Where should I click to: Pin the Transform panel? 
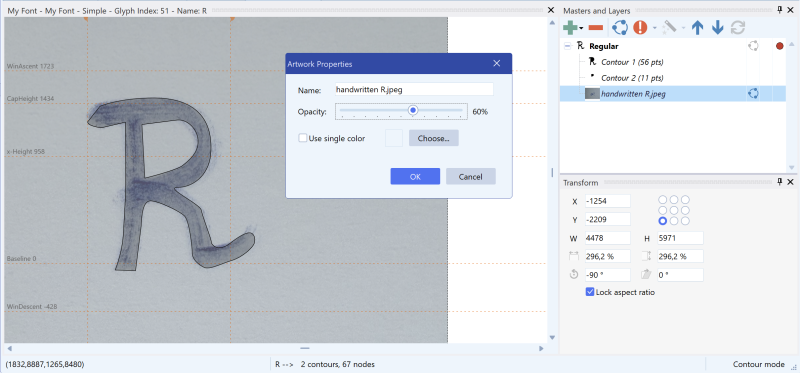click(x=780, y=182)
